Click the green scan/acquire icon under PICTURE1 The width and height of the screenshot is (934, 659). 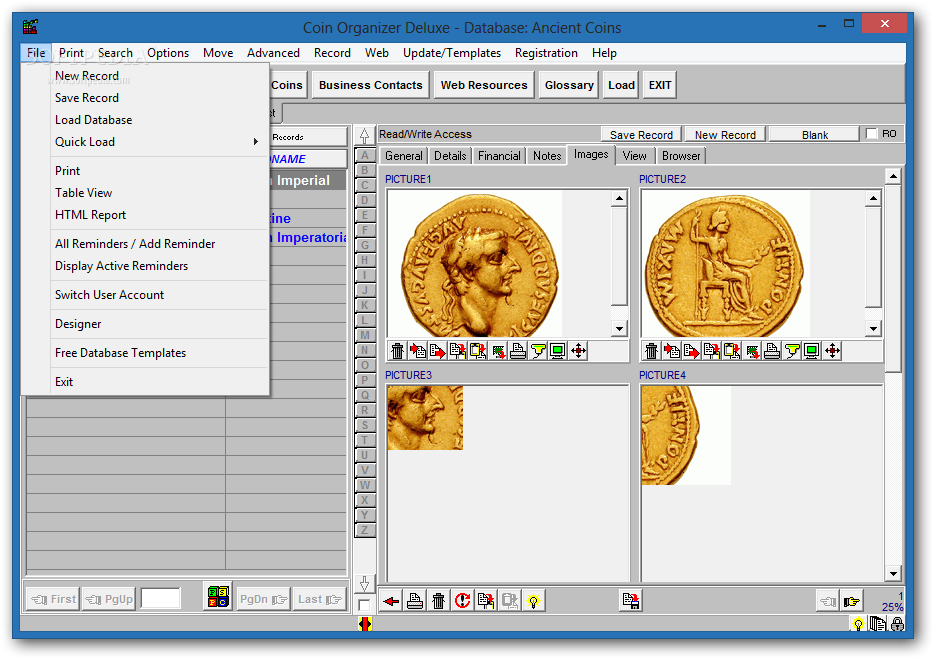(498, 351)
